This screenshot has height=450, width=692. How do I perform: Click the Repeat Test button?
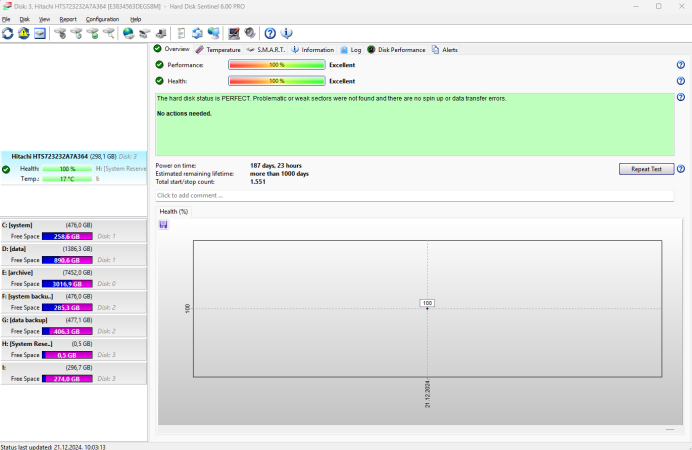pyautogui.click(x=647, y=169)
